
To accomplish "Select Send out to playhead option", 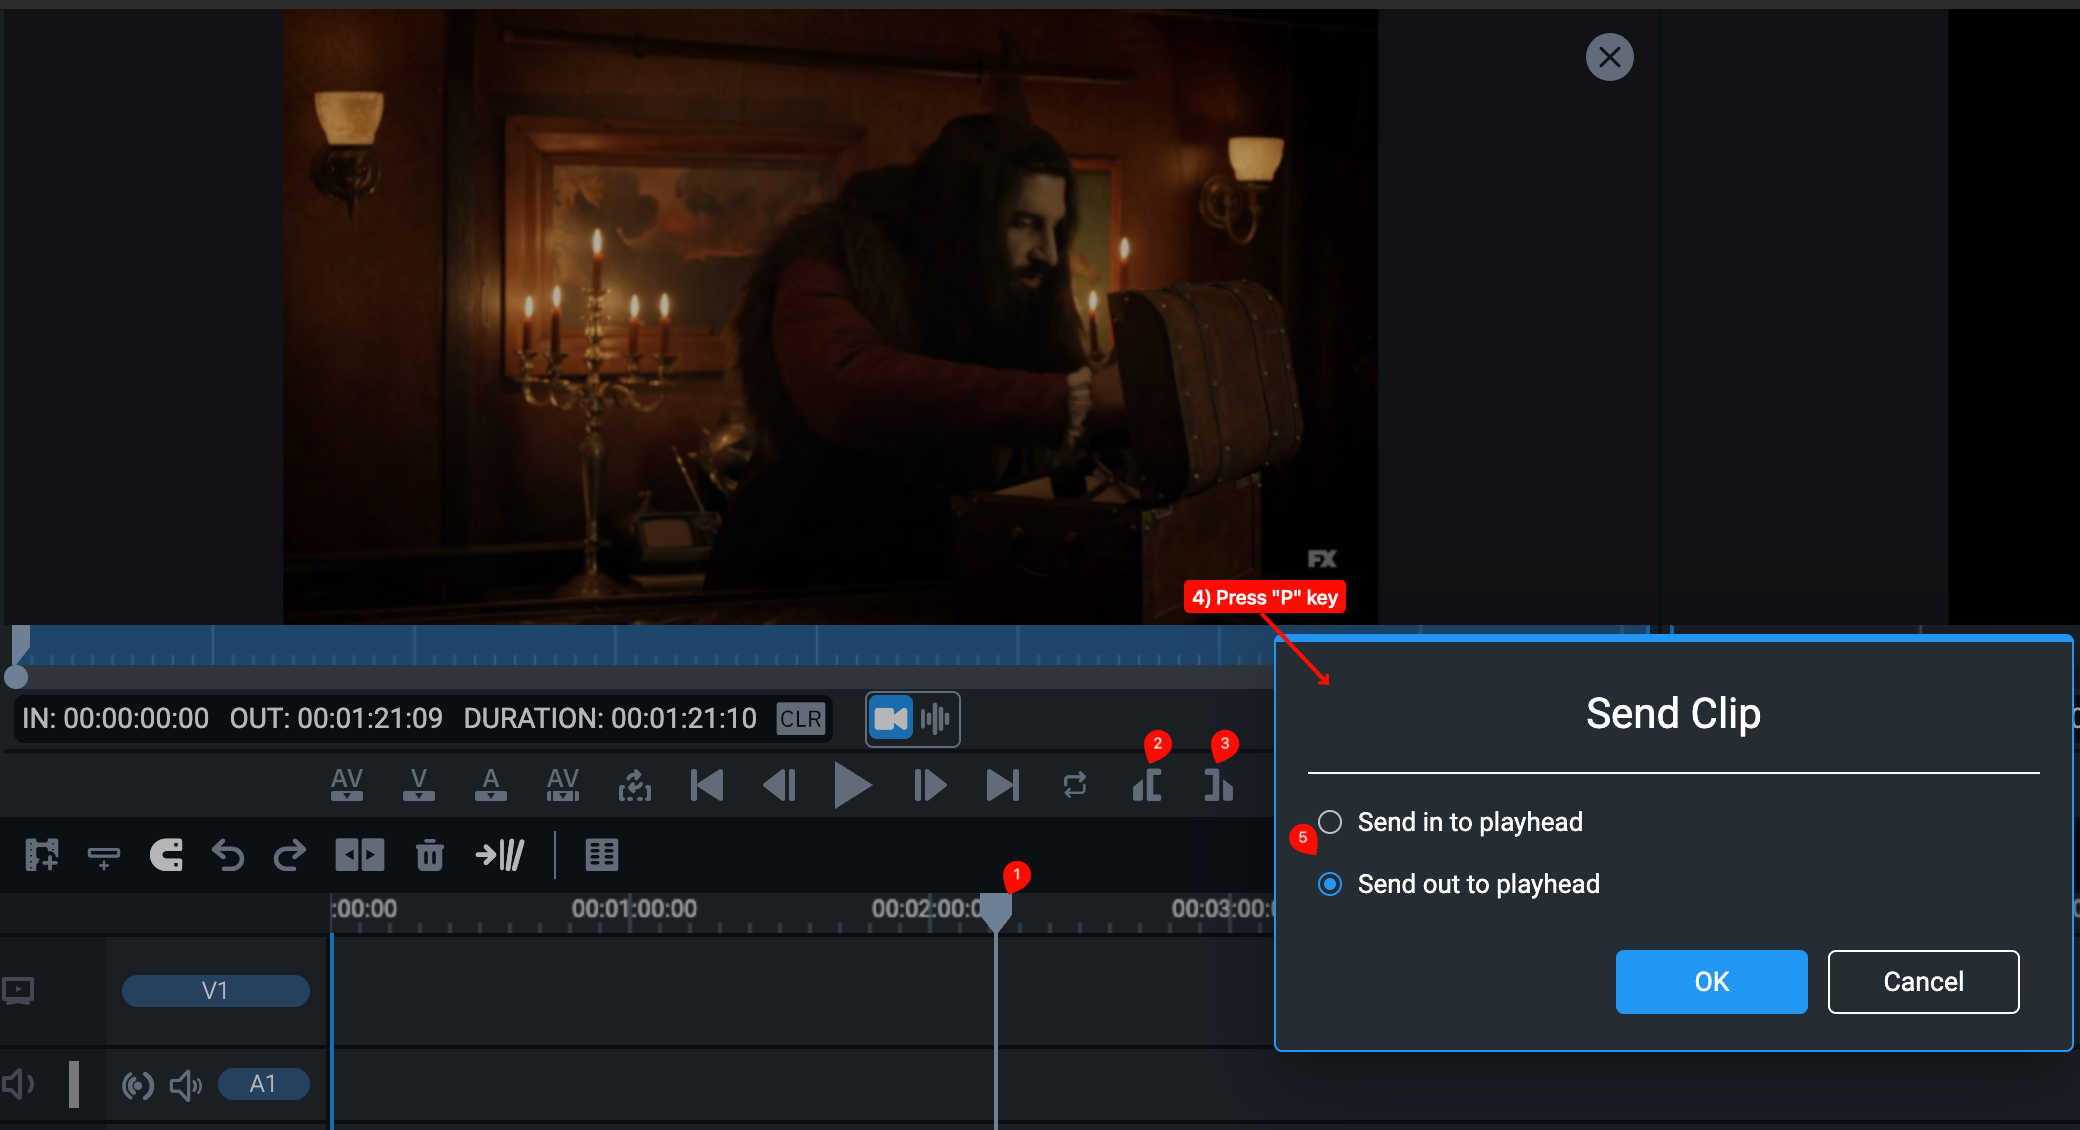I will (1459, 884).
